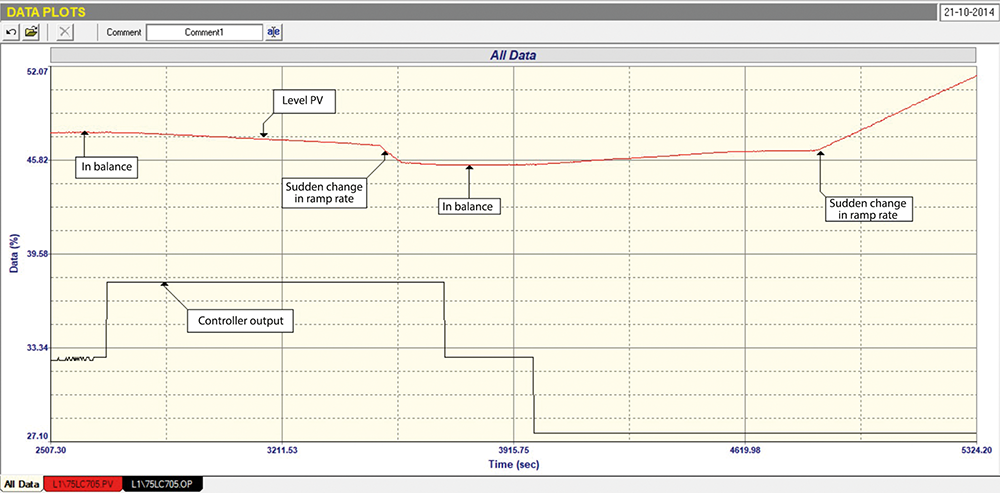Click the 45.82 y-axis value
Screen dimensions: 1000x493
point(36,160)
